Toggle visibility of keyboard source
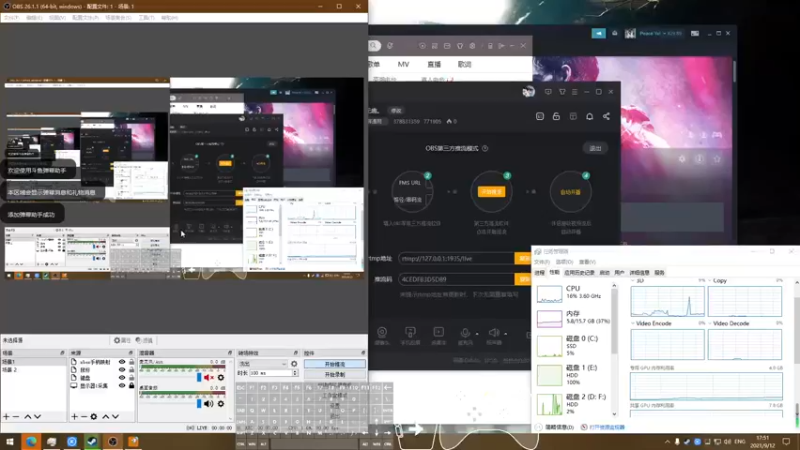 point(122,378)
